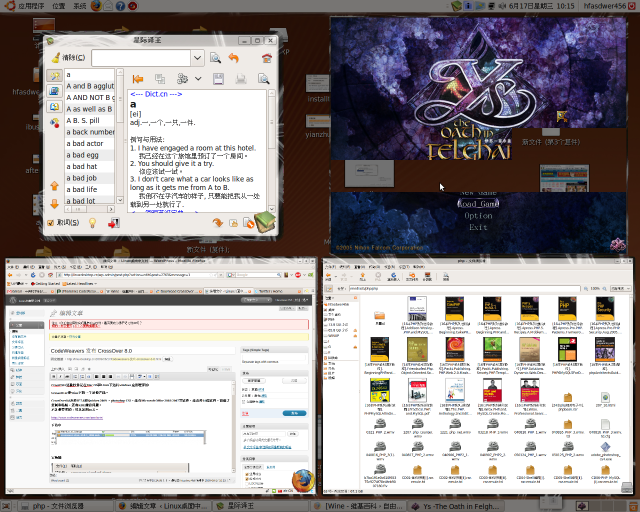Click the house home icon in StarDict
The width and height of the screenshot is (640, 512).
[x=267, y=58]
